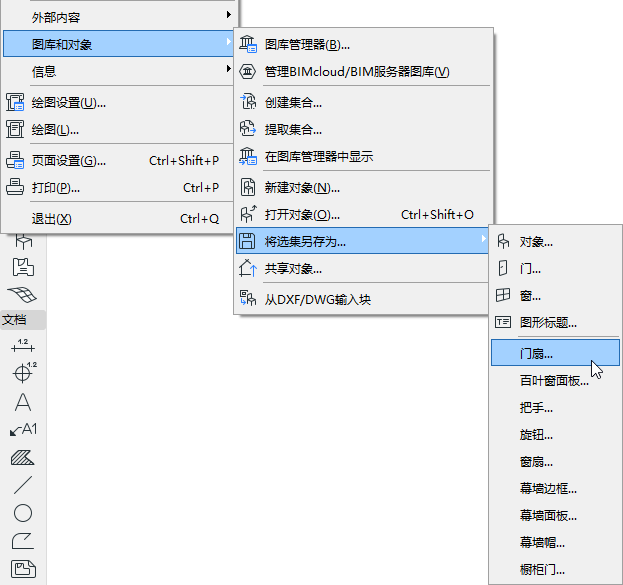The height and width of the screenshot is (585, 623).
Task: Choose 窗扇... option
Action: coord(555,462)
